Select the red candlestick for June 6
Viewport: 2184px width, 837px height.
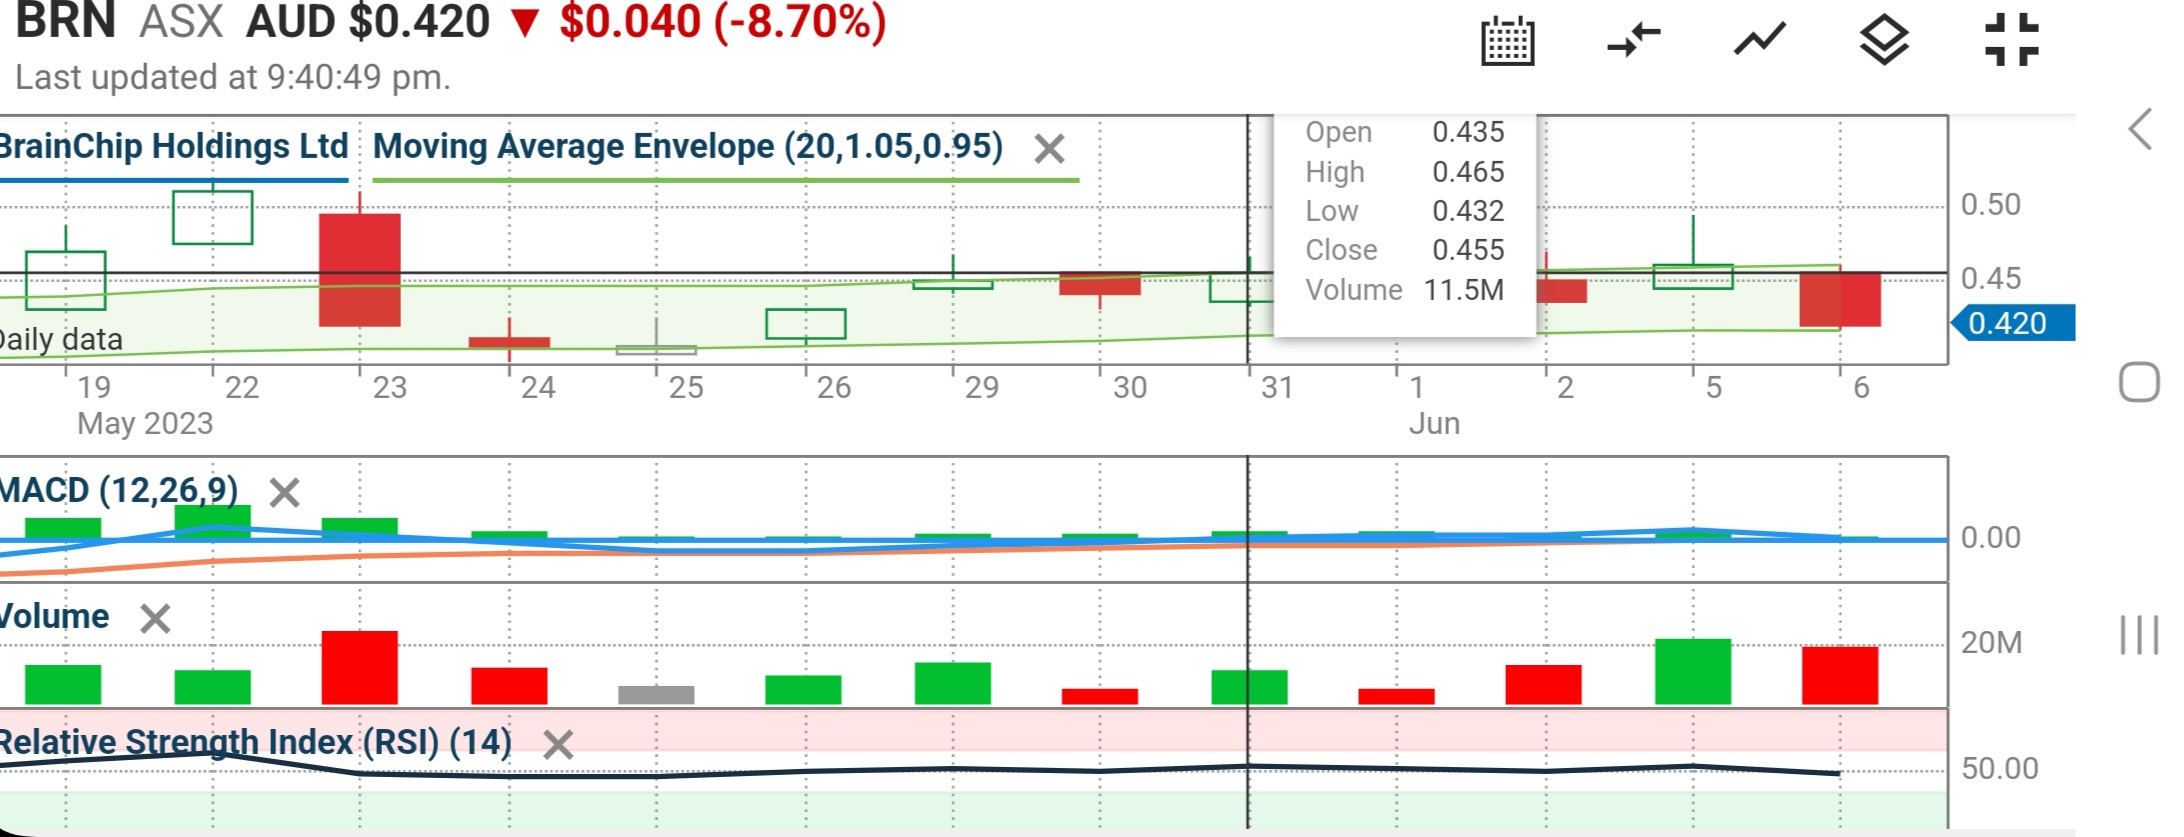1840,299
